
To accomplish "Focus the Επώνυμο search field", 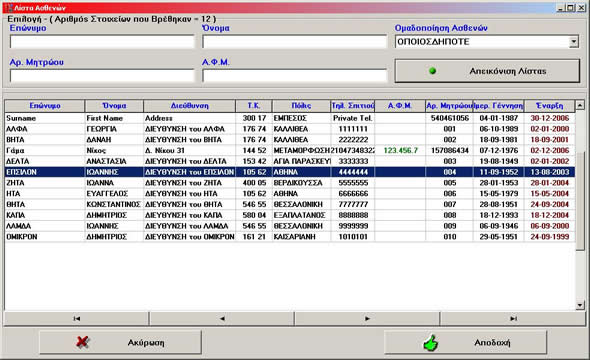I will point(102,42).
